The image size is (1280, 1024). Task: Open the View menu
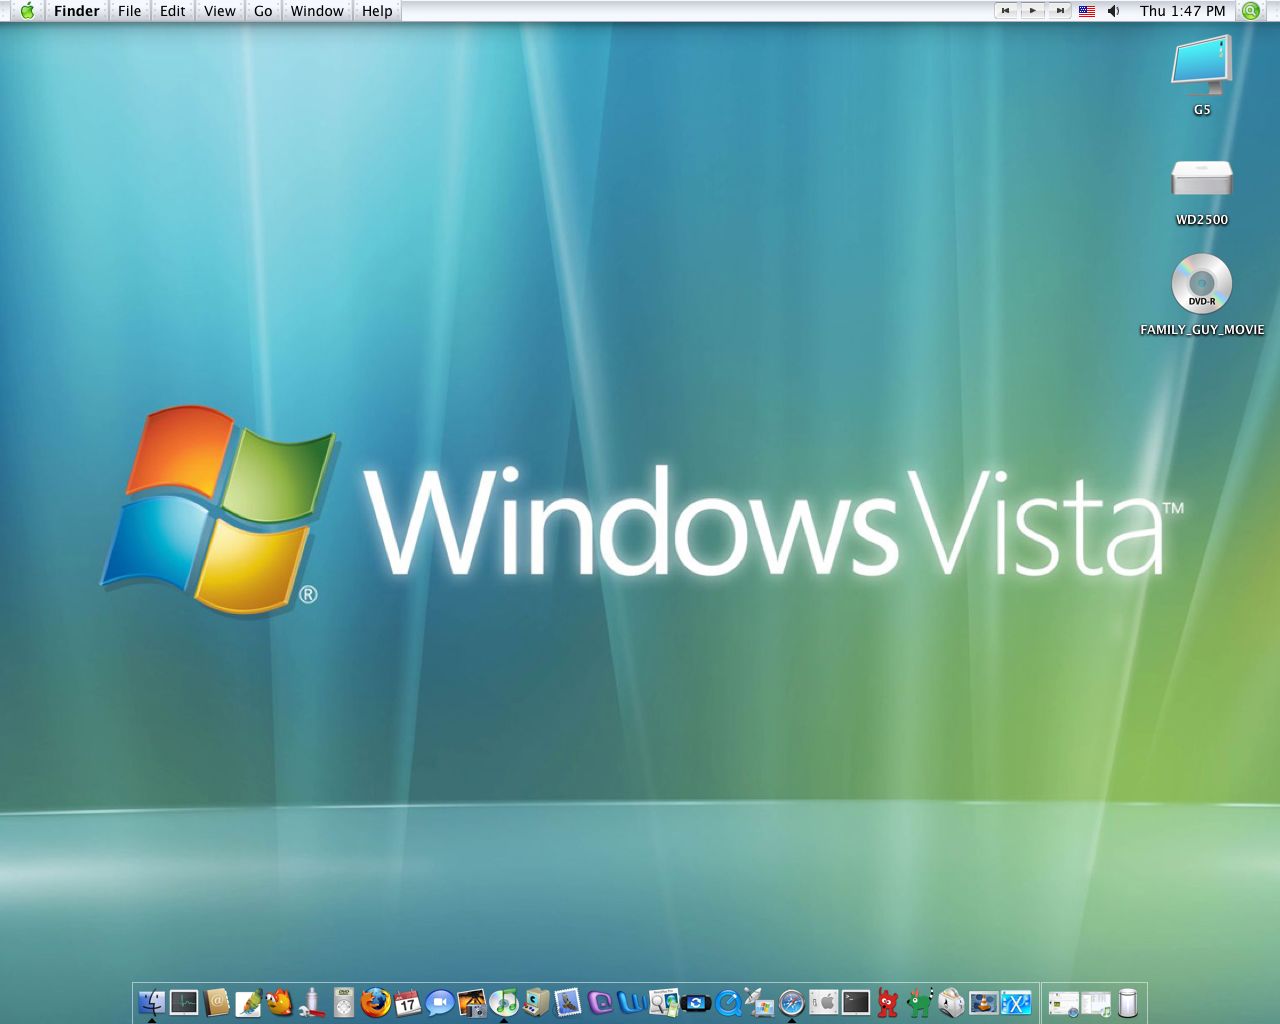click(x=219, y=11)
